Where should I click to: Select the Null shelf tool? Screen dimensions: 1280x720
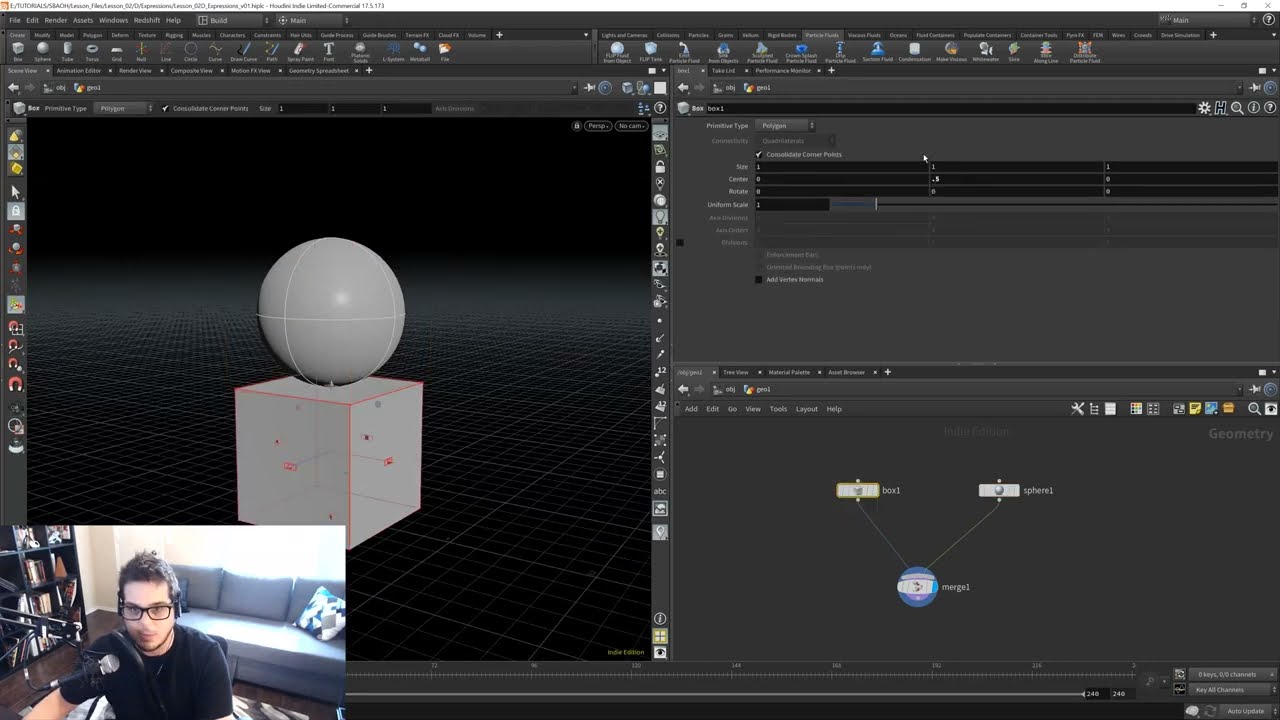pos(141,51)
